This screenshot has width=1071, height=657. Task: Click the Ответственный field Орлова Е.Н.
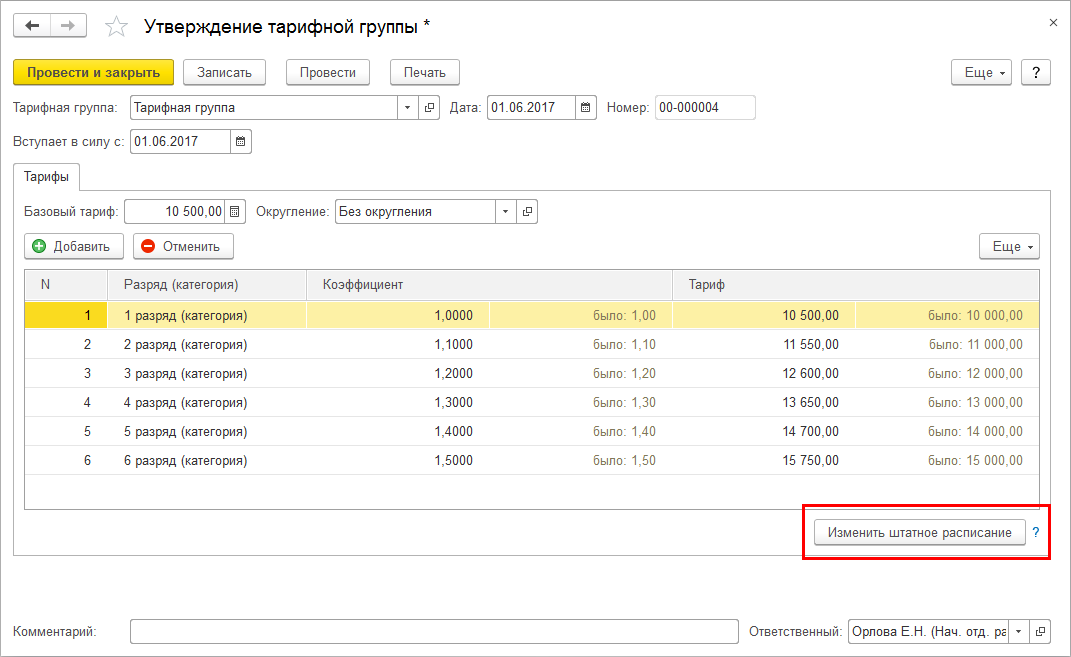(928, 632)
